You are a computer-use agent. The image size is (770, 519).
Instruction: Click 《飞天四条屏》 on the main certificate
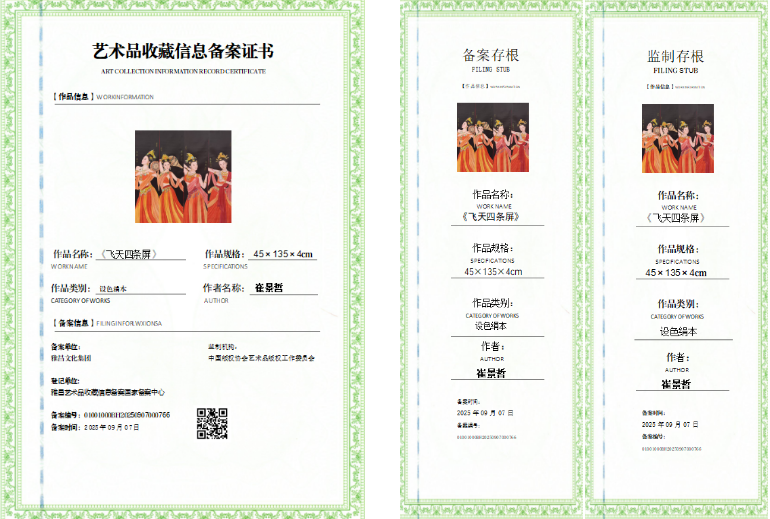pos(128,254)
